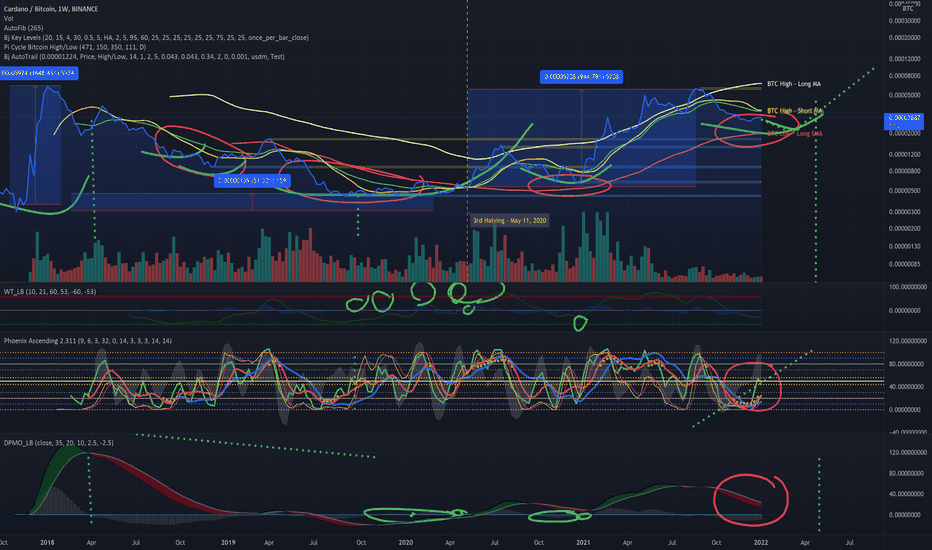Select the blue measurement label starting 0.00000159

tap(252, 180)
